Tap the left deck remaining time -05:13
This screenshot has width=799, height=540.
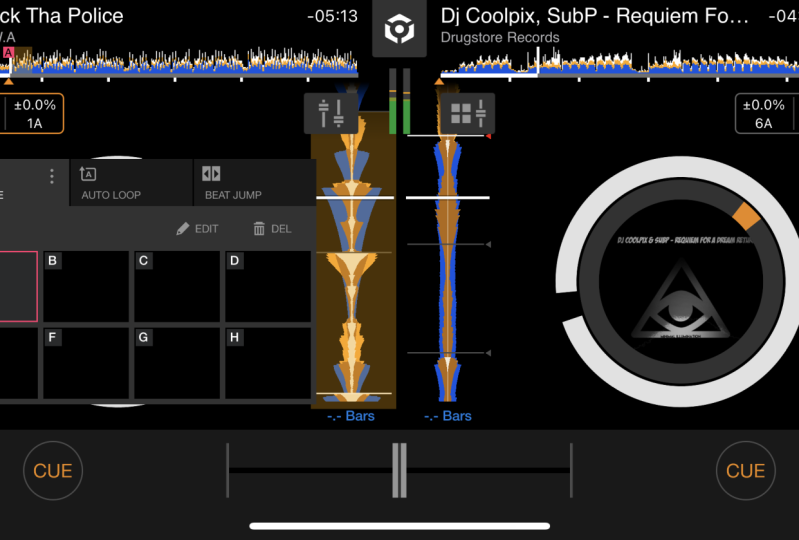(x=332, y=16)
